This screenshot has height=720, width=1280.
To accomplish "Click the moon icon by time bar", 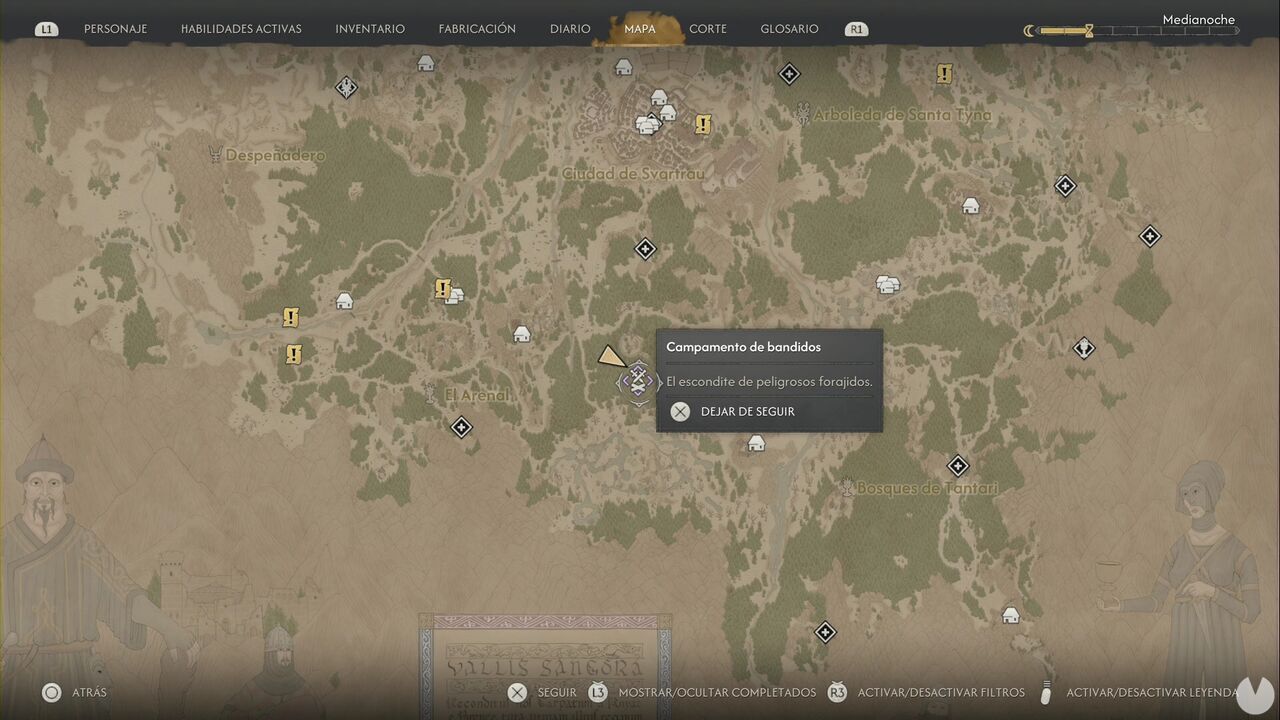I will tap(1029, 31).
